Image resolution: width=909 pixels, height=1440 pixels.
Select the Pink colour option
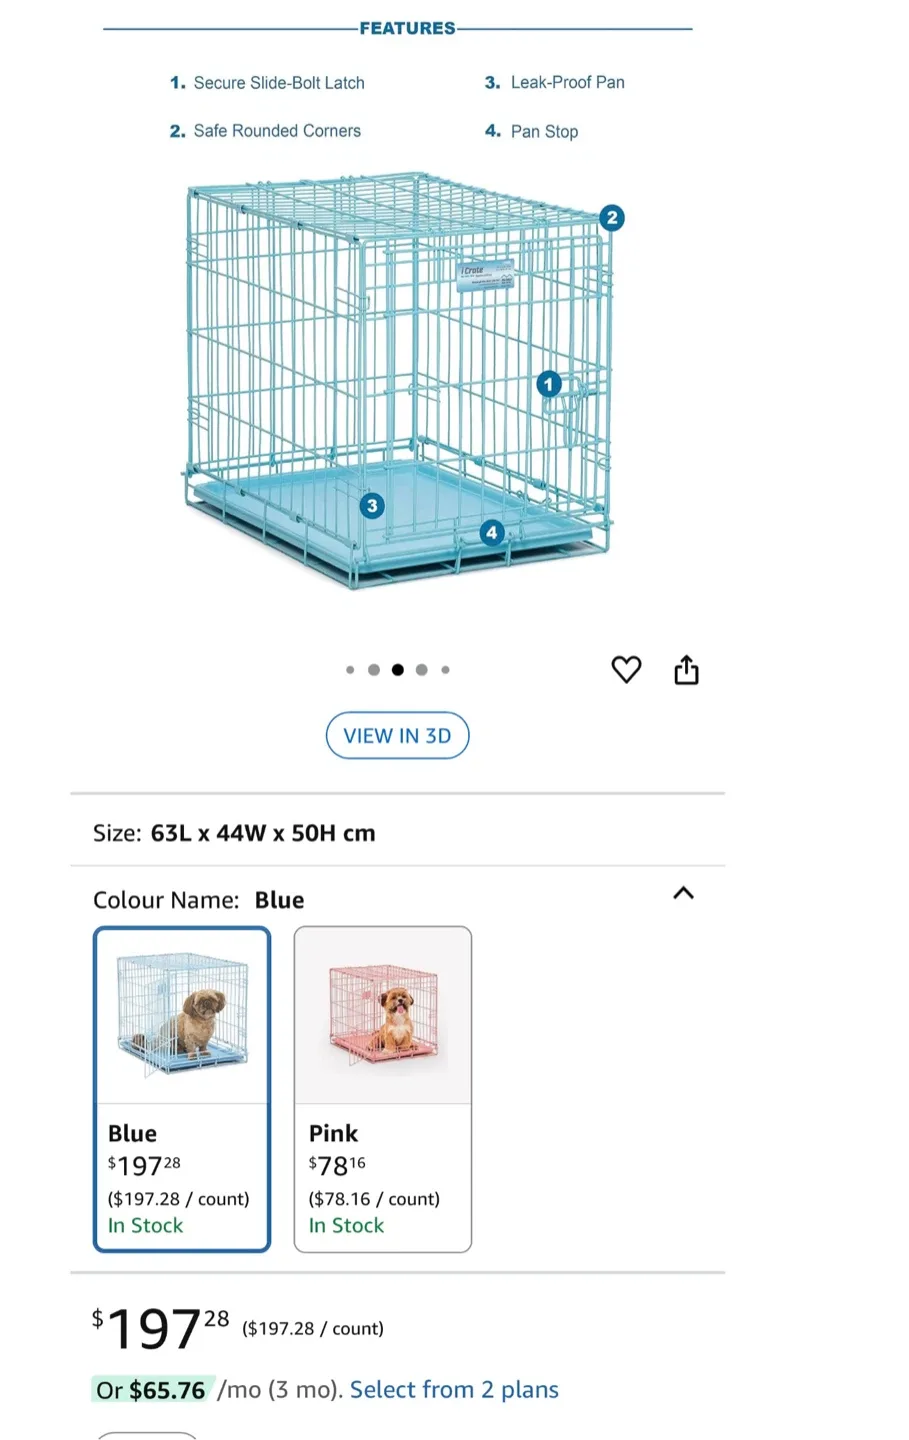pyautogui.click(x=382, y=1088)
